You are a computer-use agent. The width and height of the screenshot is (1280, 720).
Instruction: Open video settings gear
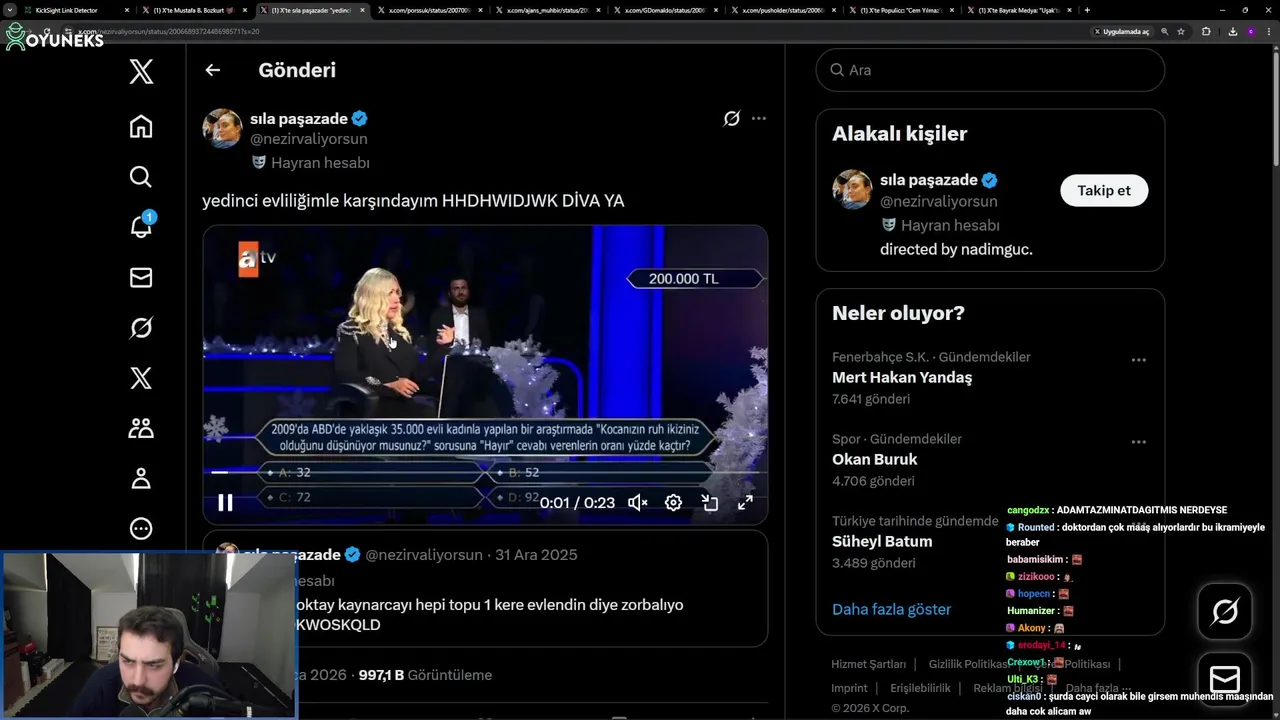674,503
